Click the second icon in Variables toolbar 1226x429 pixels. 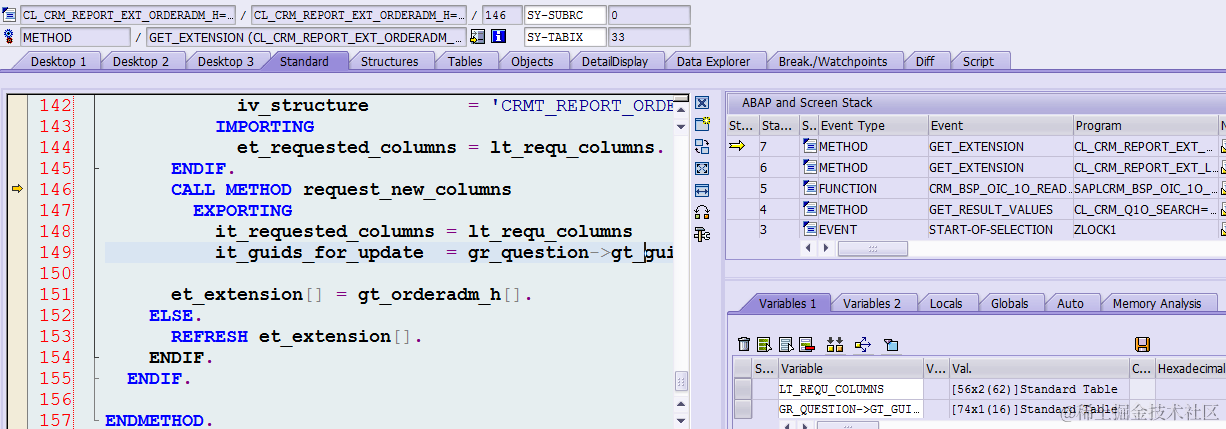point(764,345)
